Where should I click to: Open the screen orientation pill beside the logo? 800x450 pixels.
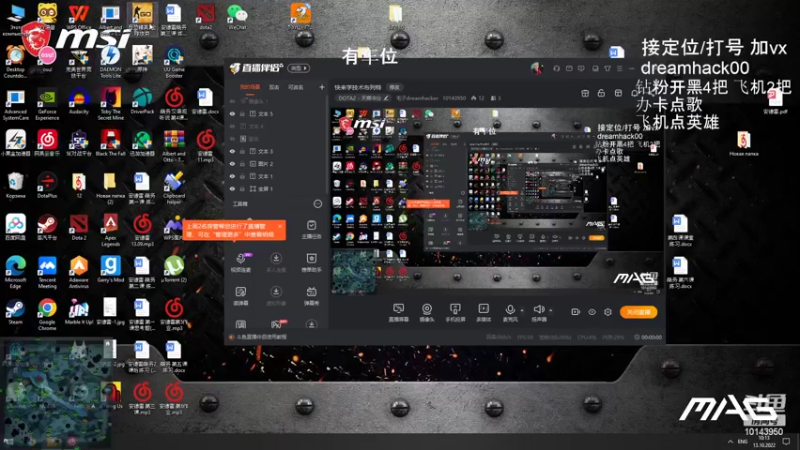click(x=298, y=68)
